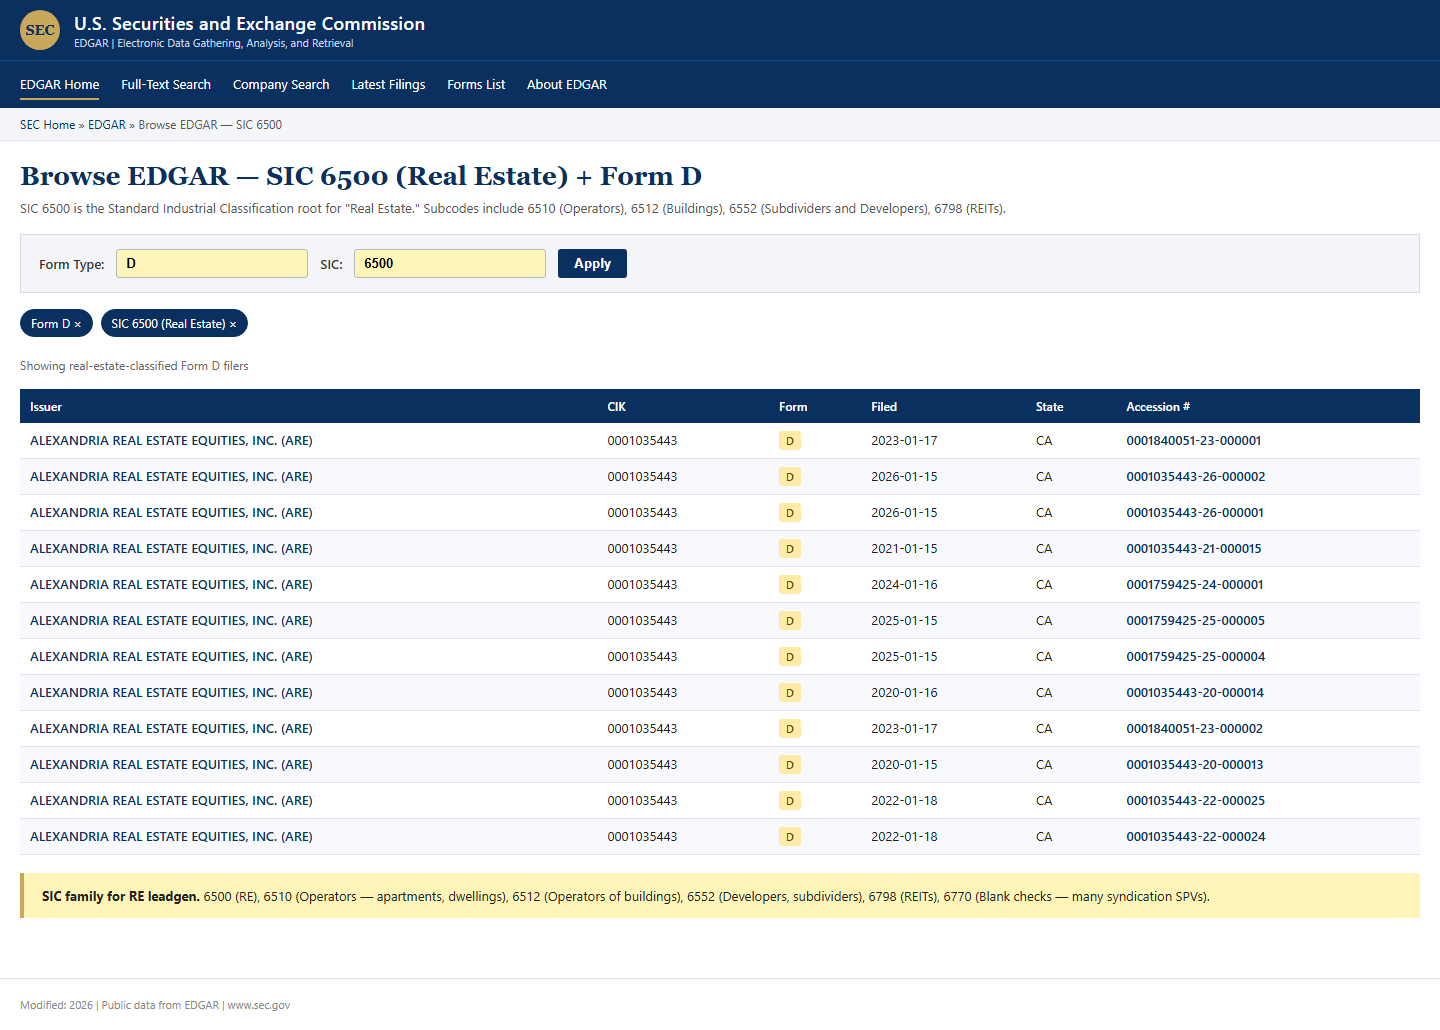1440x1030 pixels.
Task: Open the EDGAR Home tab
Action: (59, 85)
